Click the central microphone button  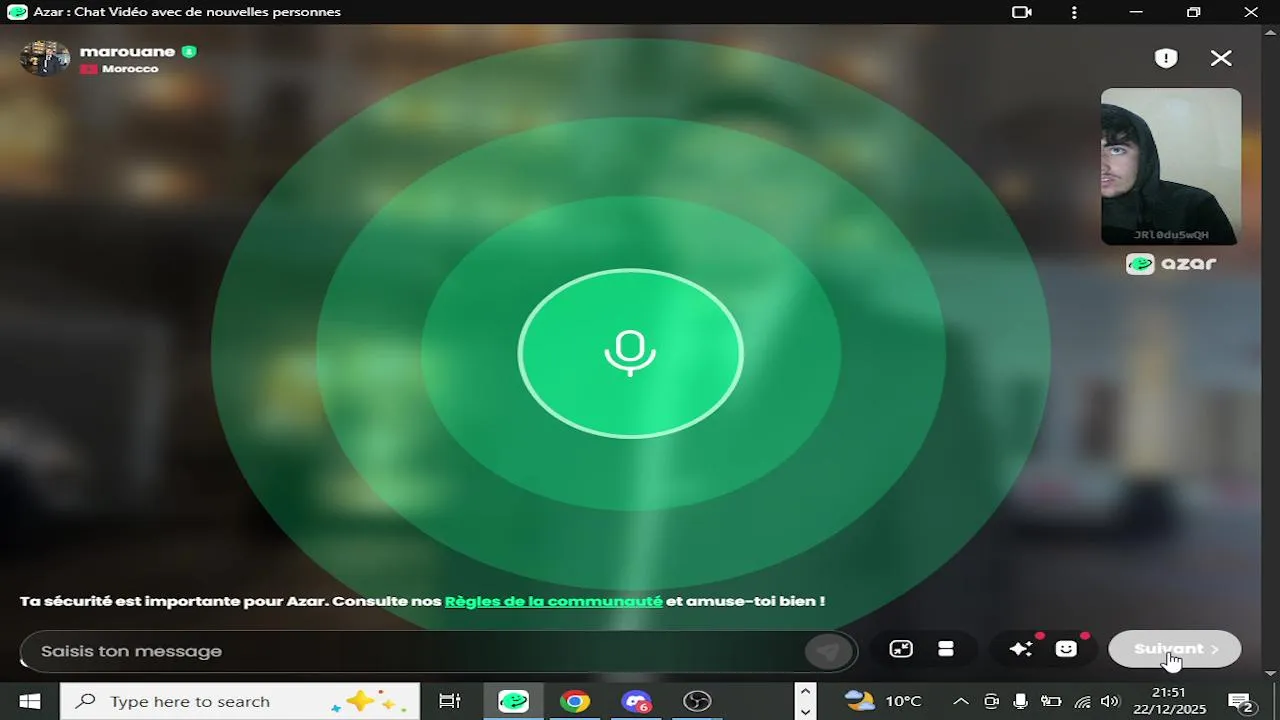[630, 353]
